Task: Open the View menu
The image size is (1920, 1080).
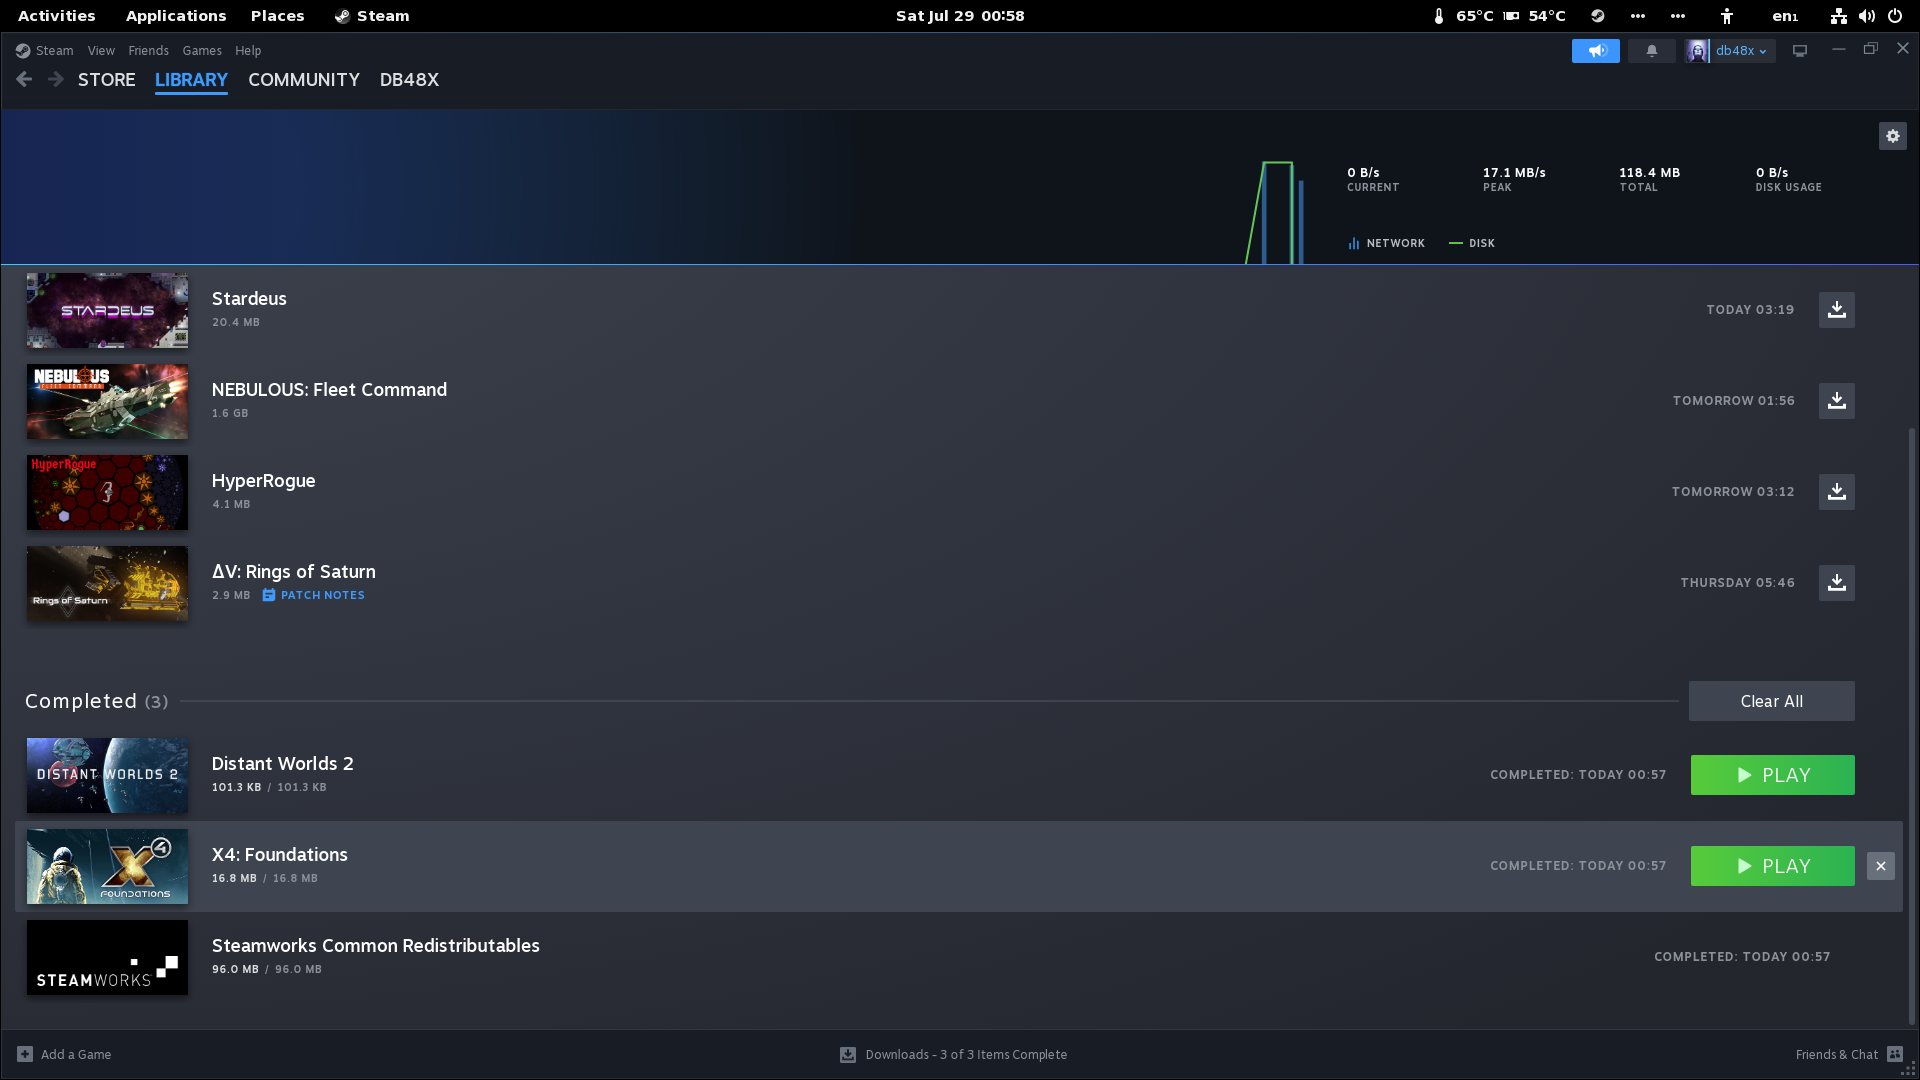Action: (101, 51)
